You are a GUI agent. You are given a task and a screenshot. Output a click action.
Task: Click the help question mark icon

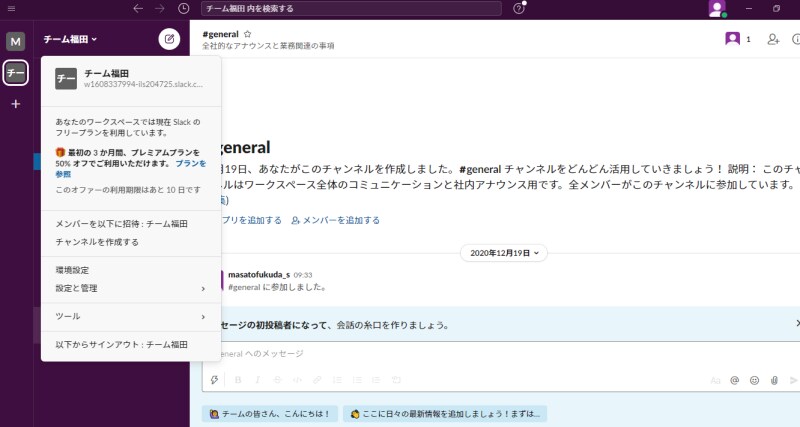click(x=518, y=9)
